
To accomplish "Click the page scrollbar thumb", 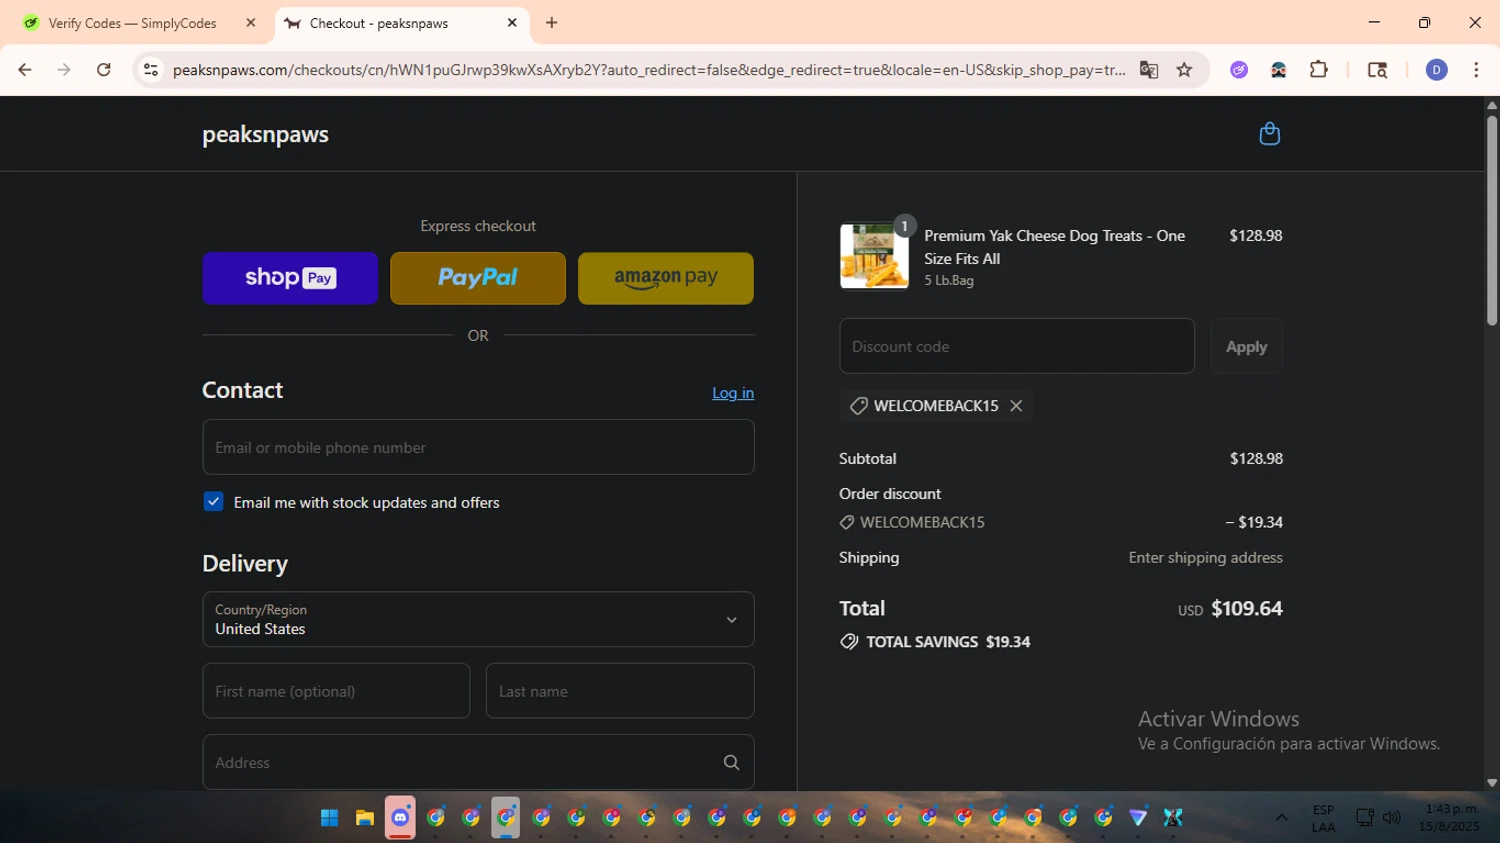I will click(x=1492, y=220).
